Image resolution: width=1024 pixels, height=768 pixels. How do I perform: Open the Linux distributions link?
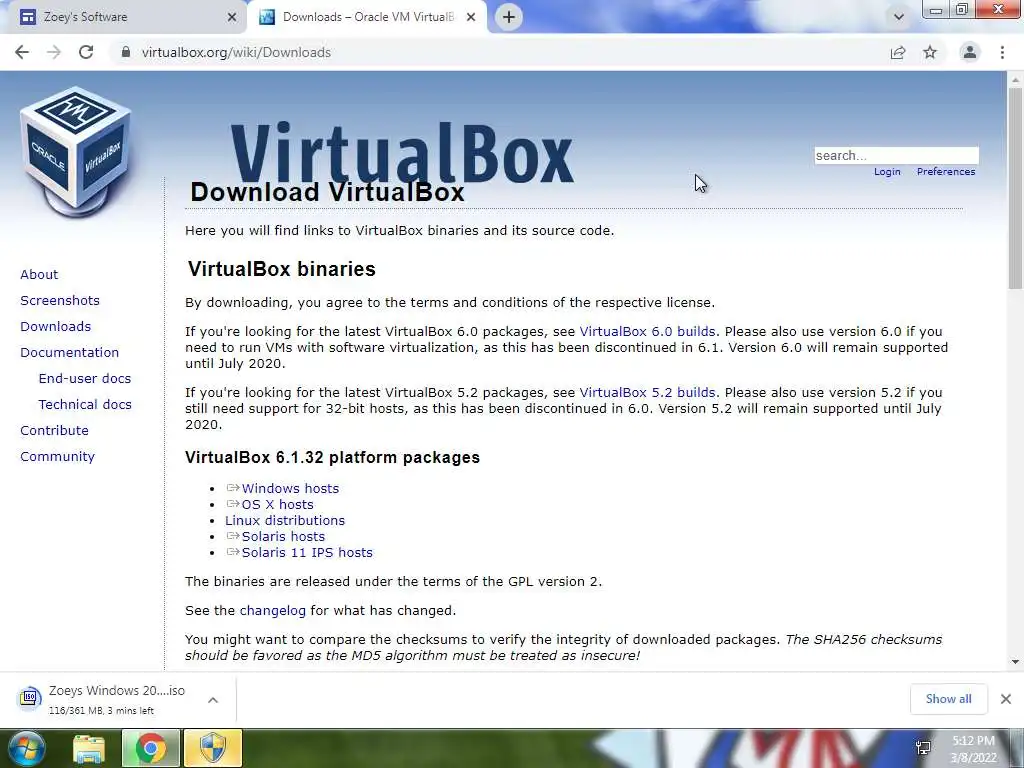pos(285,520)
